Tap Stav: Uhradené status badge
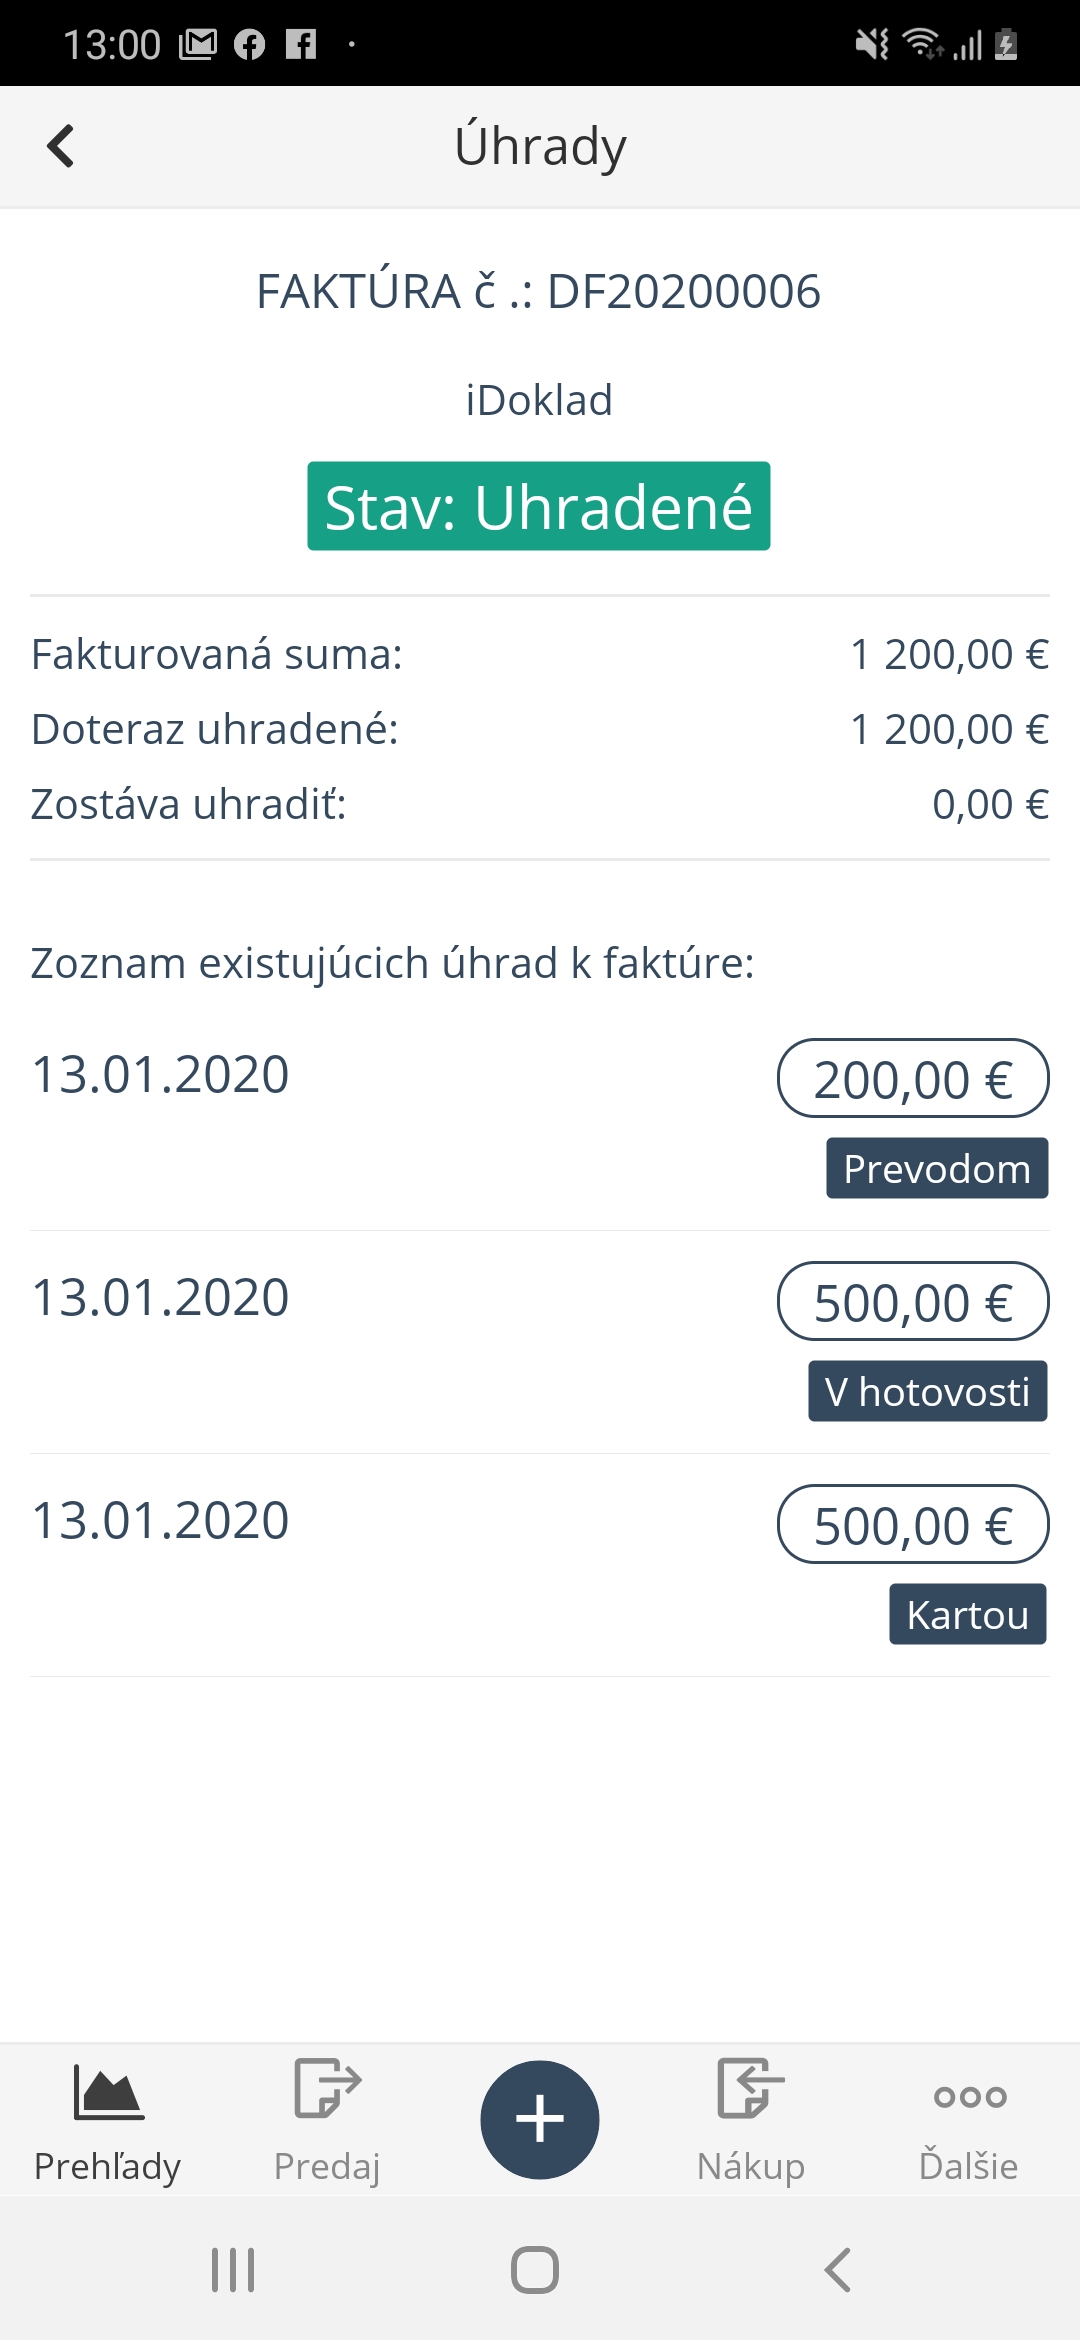 pyautogui.click(x=538, y=506)
